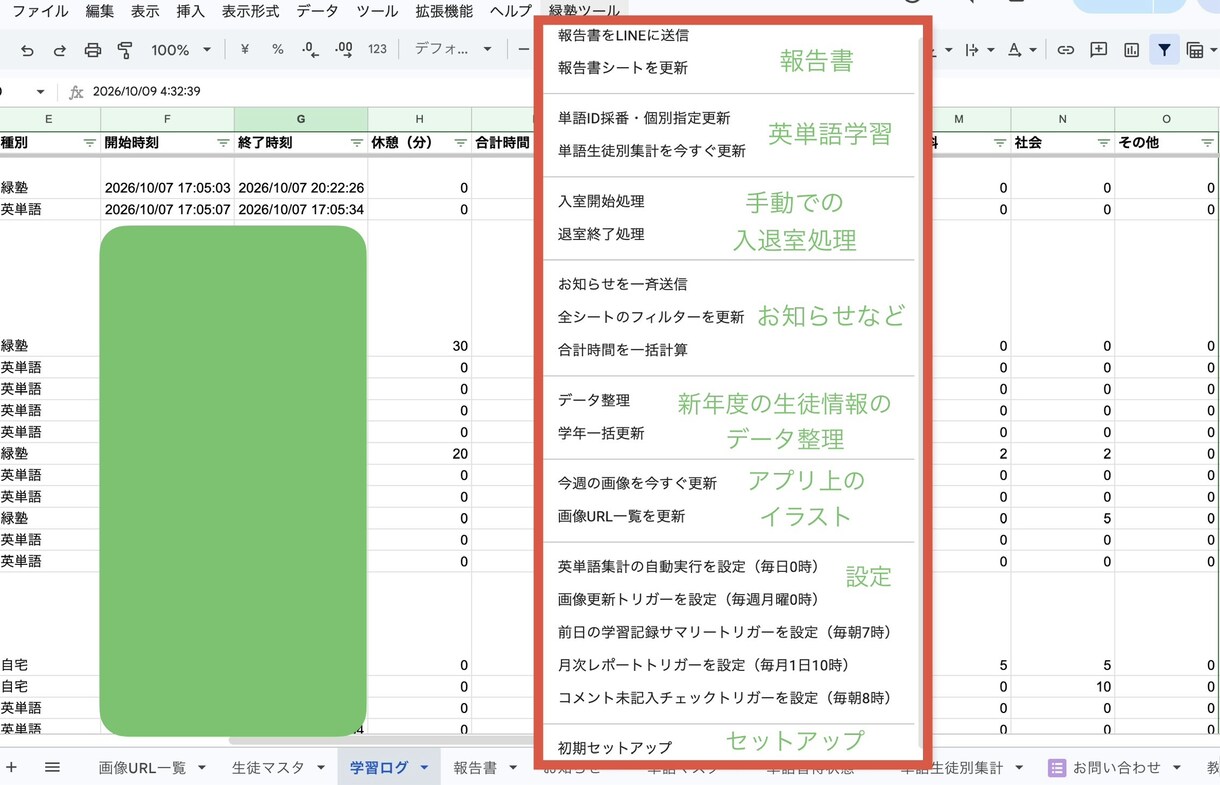
Task: Click the formula bar value 2026/10/09 4:32:39
Action: 146,91
